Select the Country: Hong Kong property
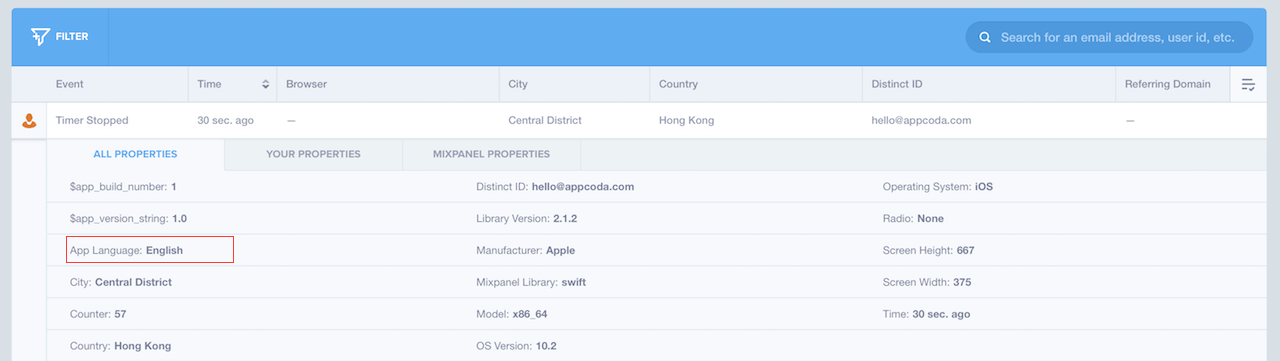1280x361 pixels. tap(120, 346)
